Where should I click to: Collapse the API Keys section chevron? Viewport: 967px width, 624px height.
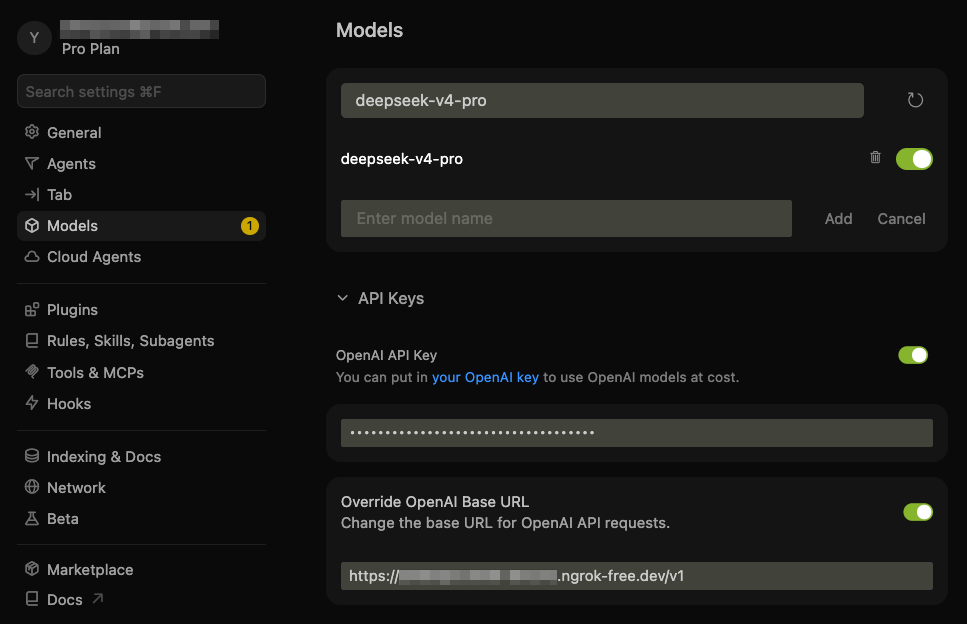coord(343,298)
